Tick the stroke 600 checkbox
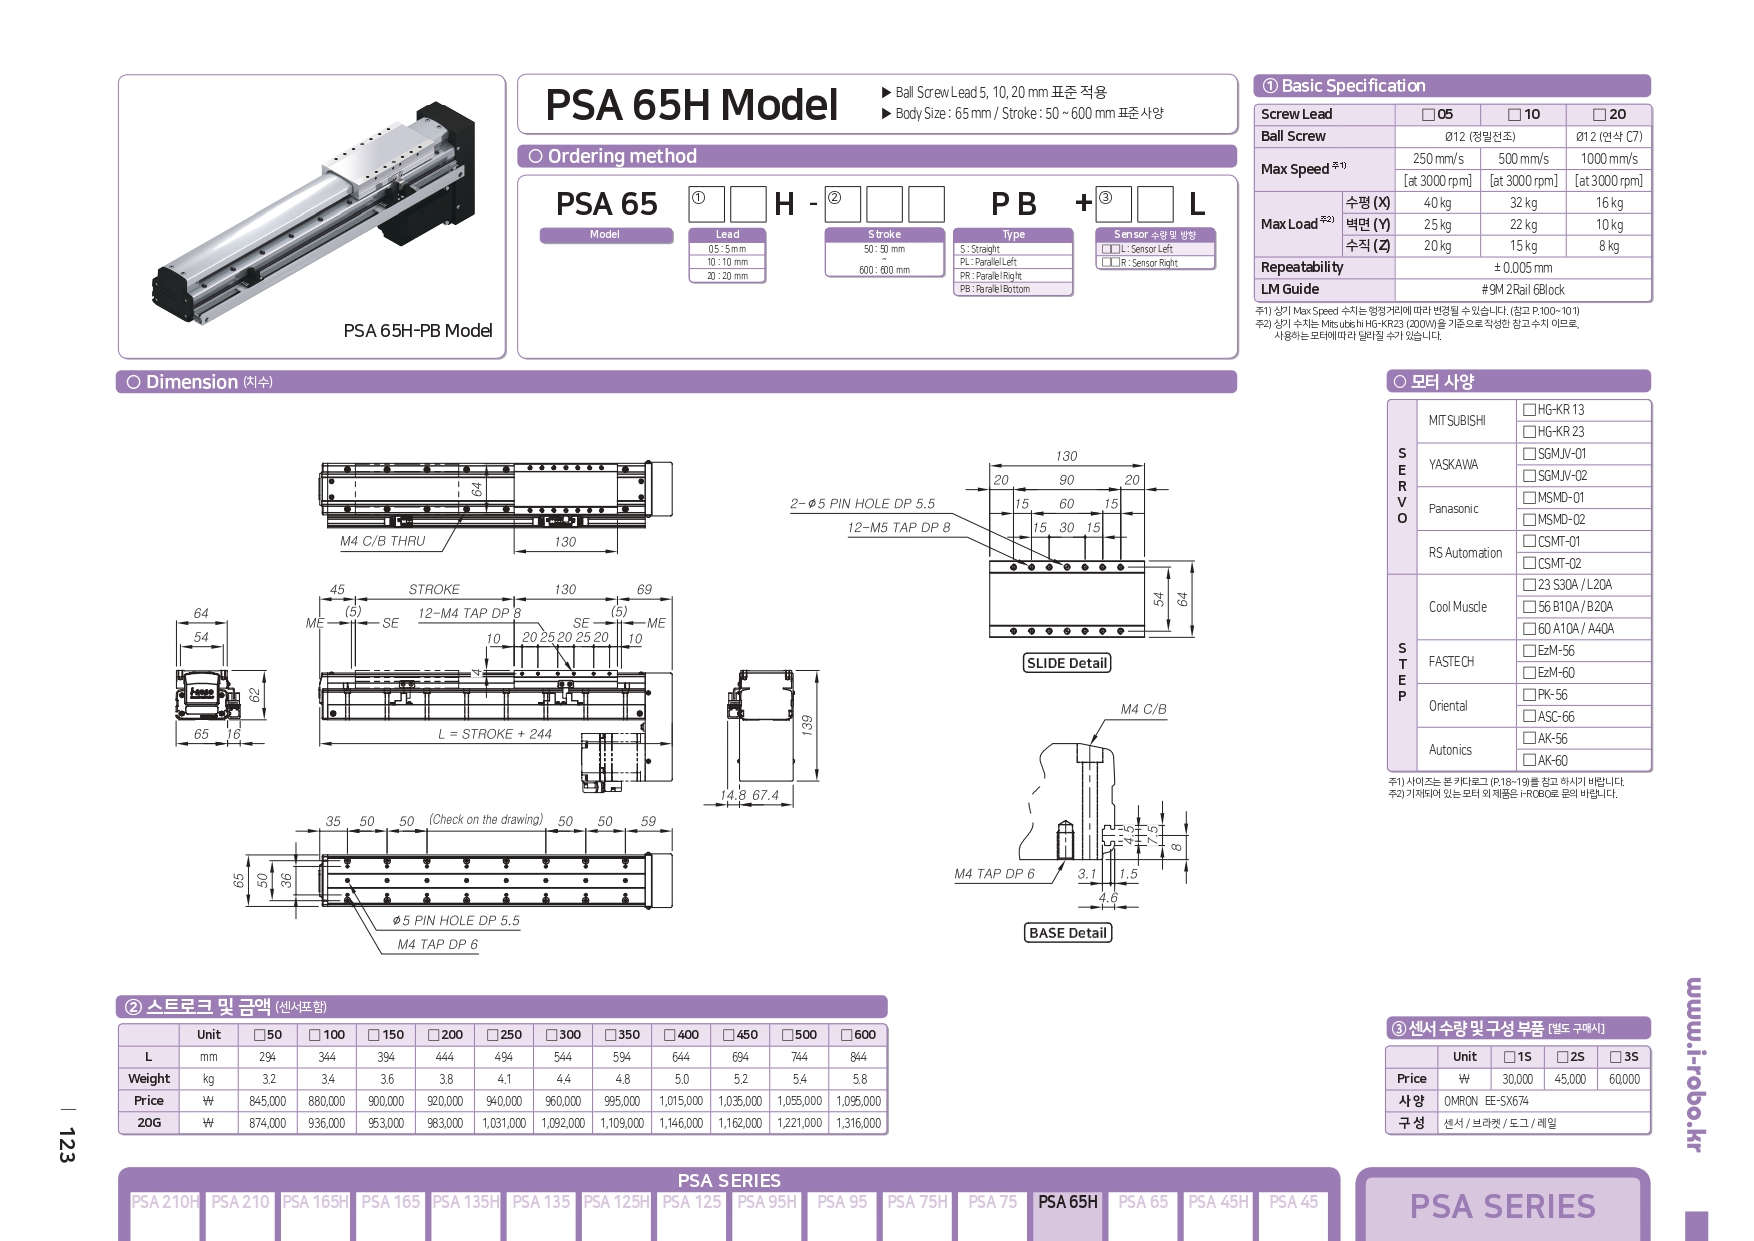The width and height of the screenshot is (1754, 1241). pos(846,1035)
